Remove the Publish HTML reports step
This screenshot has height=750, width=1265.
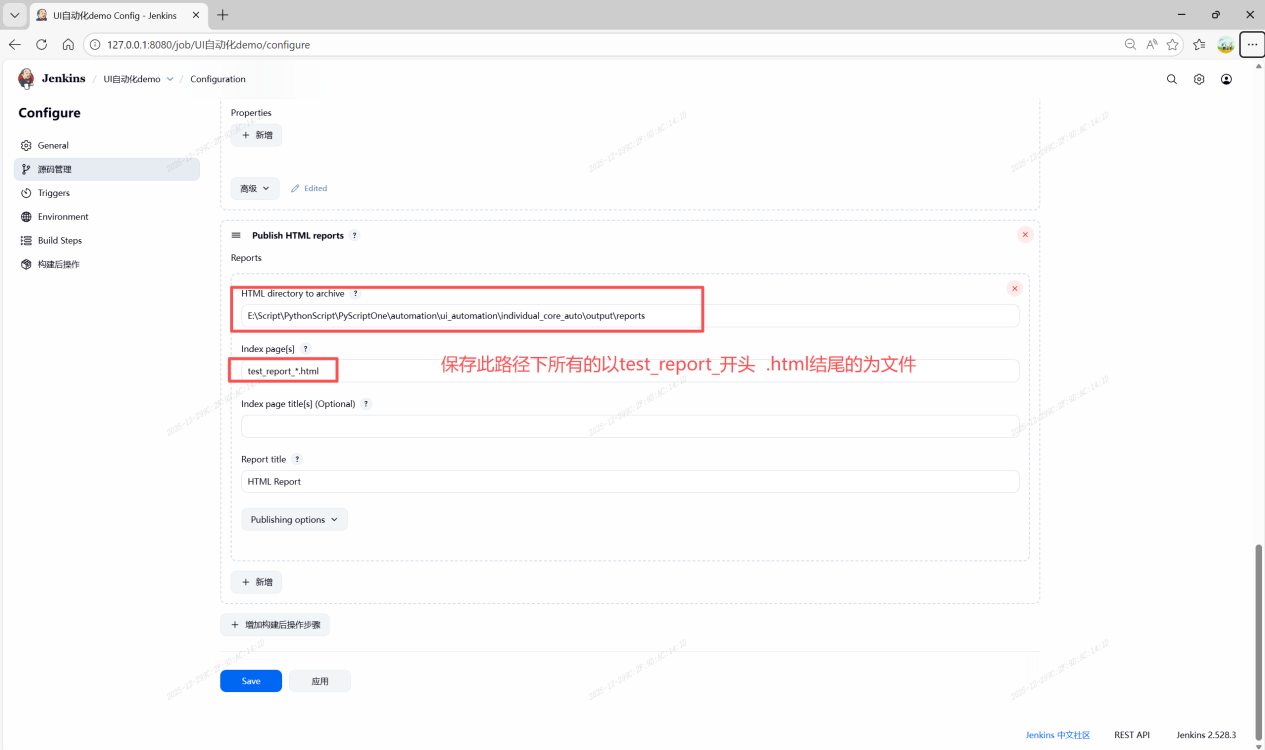(x=1025, y=235)
